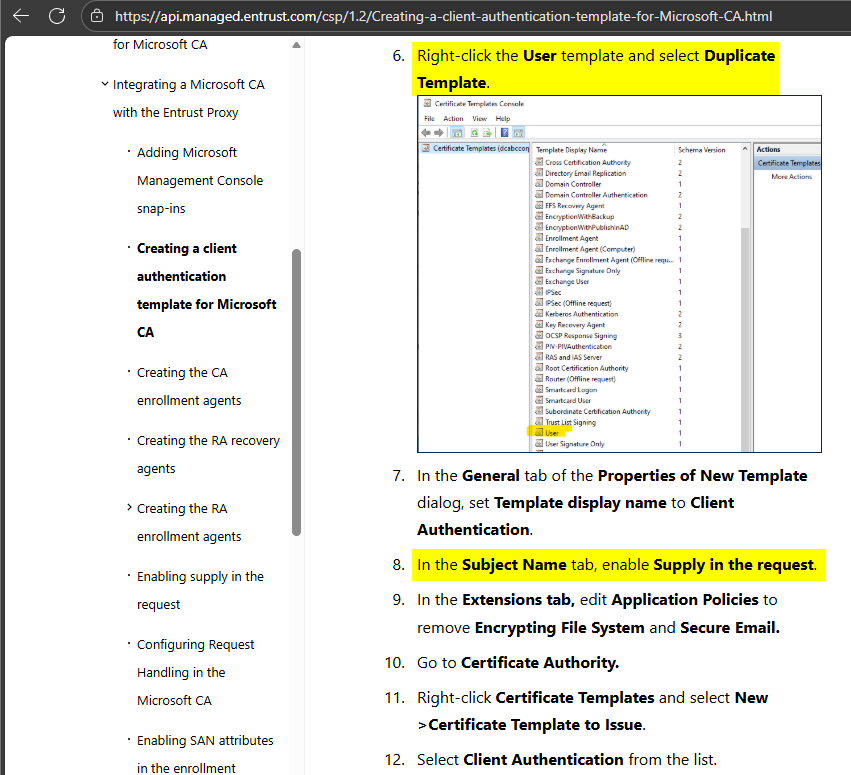Expand Creating the RA enrollment agents chevron
The image size is (851, 775).
(129, 508)
